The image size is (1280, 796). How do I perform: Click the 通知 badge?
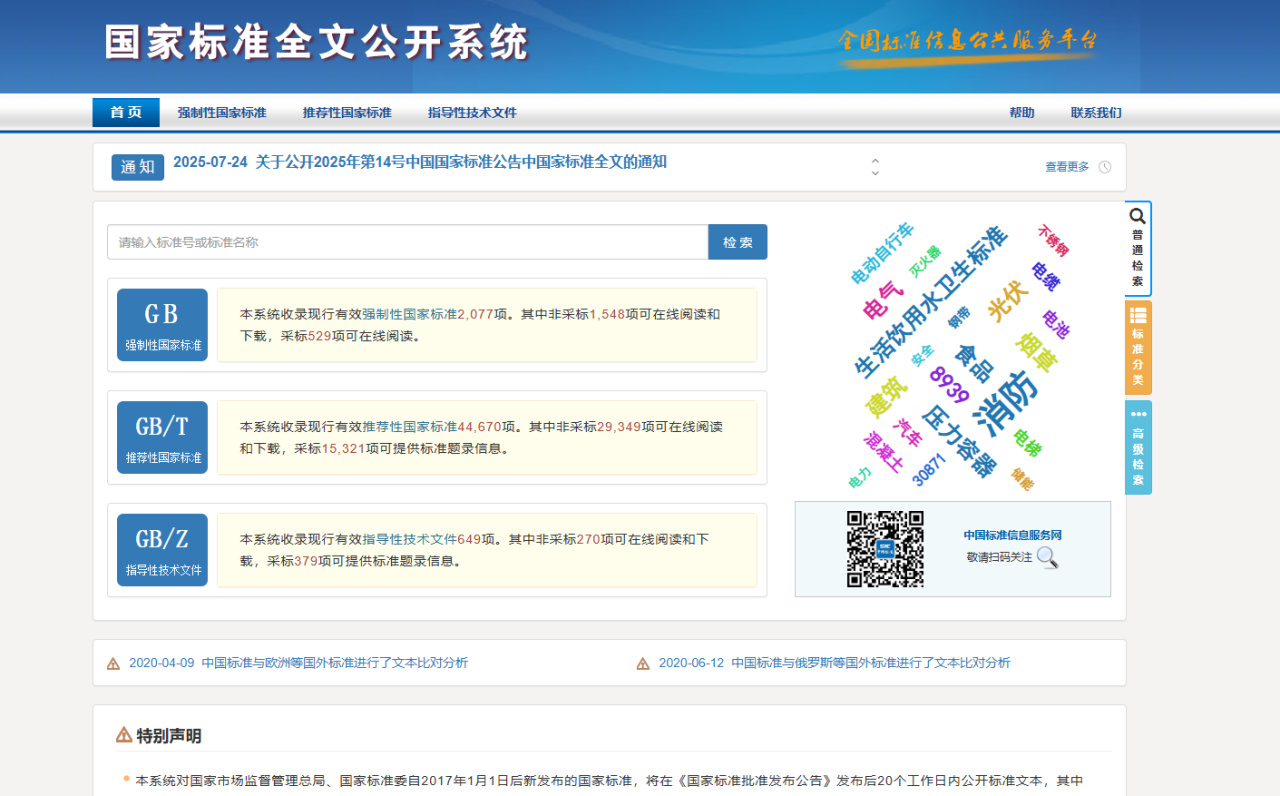(138, 167)
